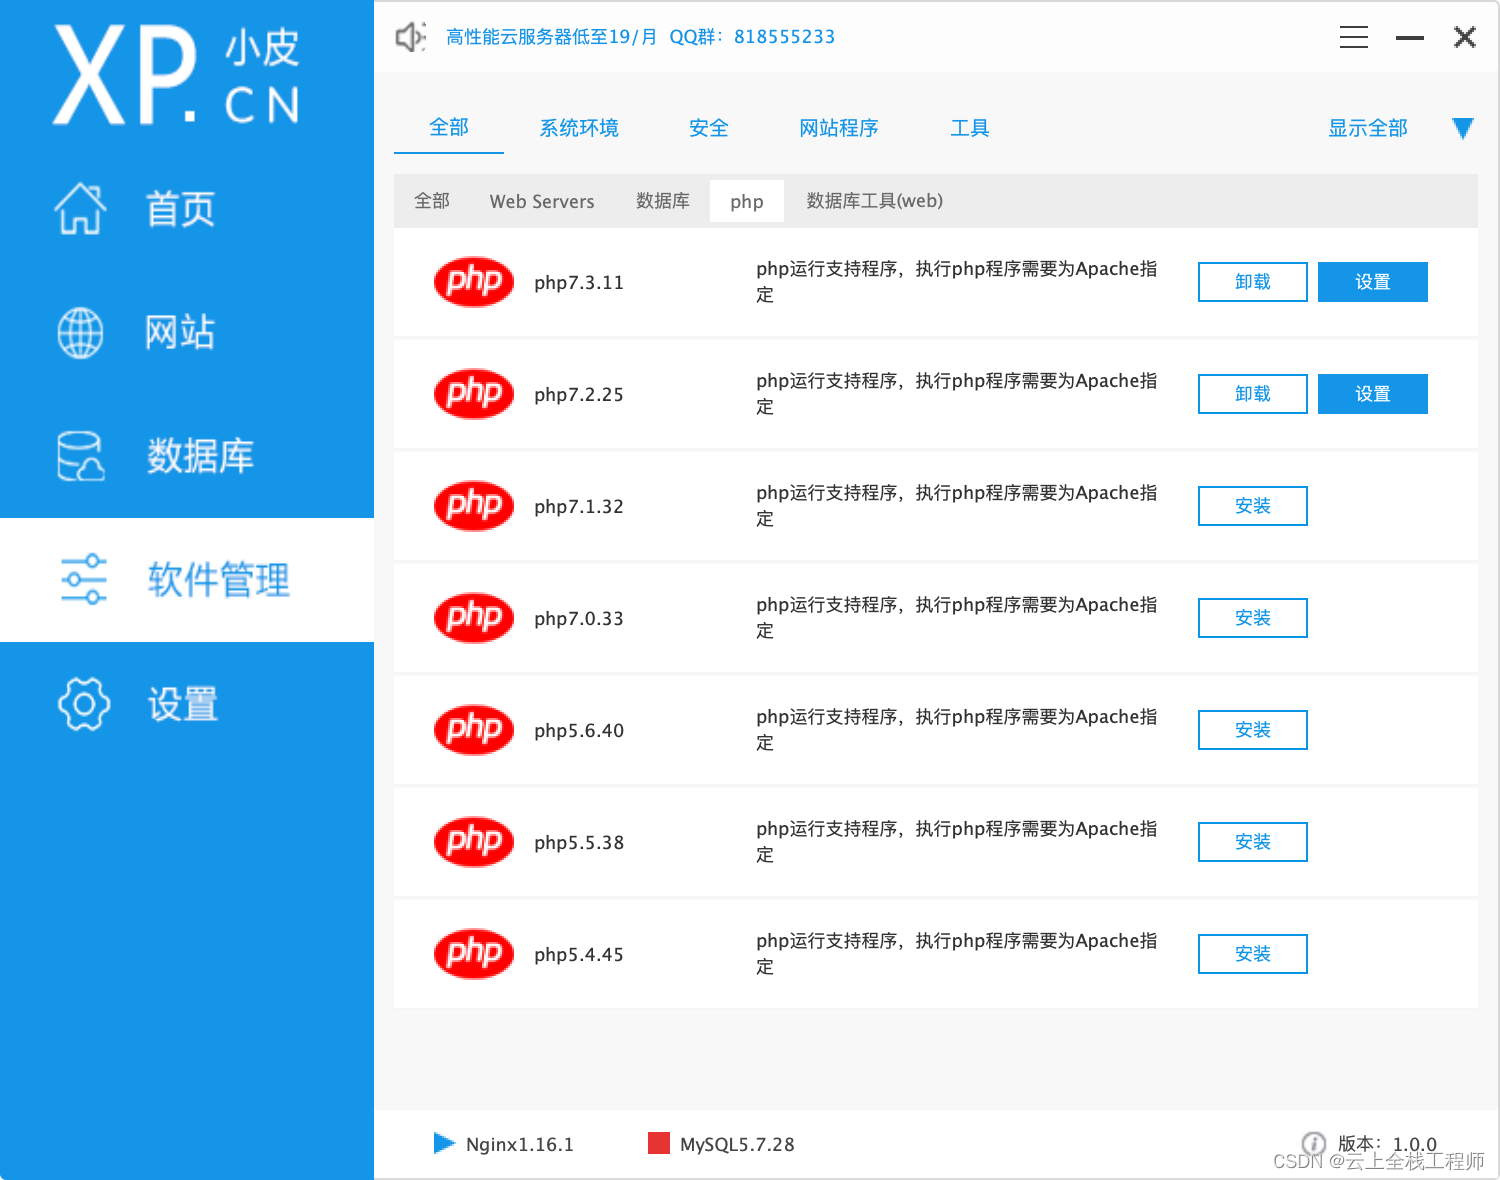The image size is (1500, 1180).
Task: Expand the 显示全部 dropdown triangle
Action: click(x=1462, y=128)
